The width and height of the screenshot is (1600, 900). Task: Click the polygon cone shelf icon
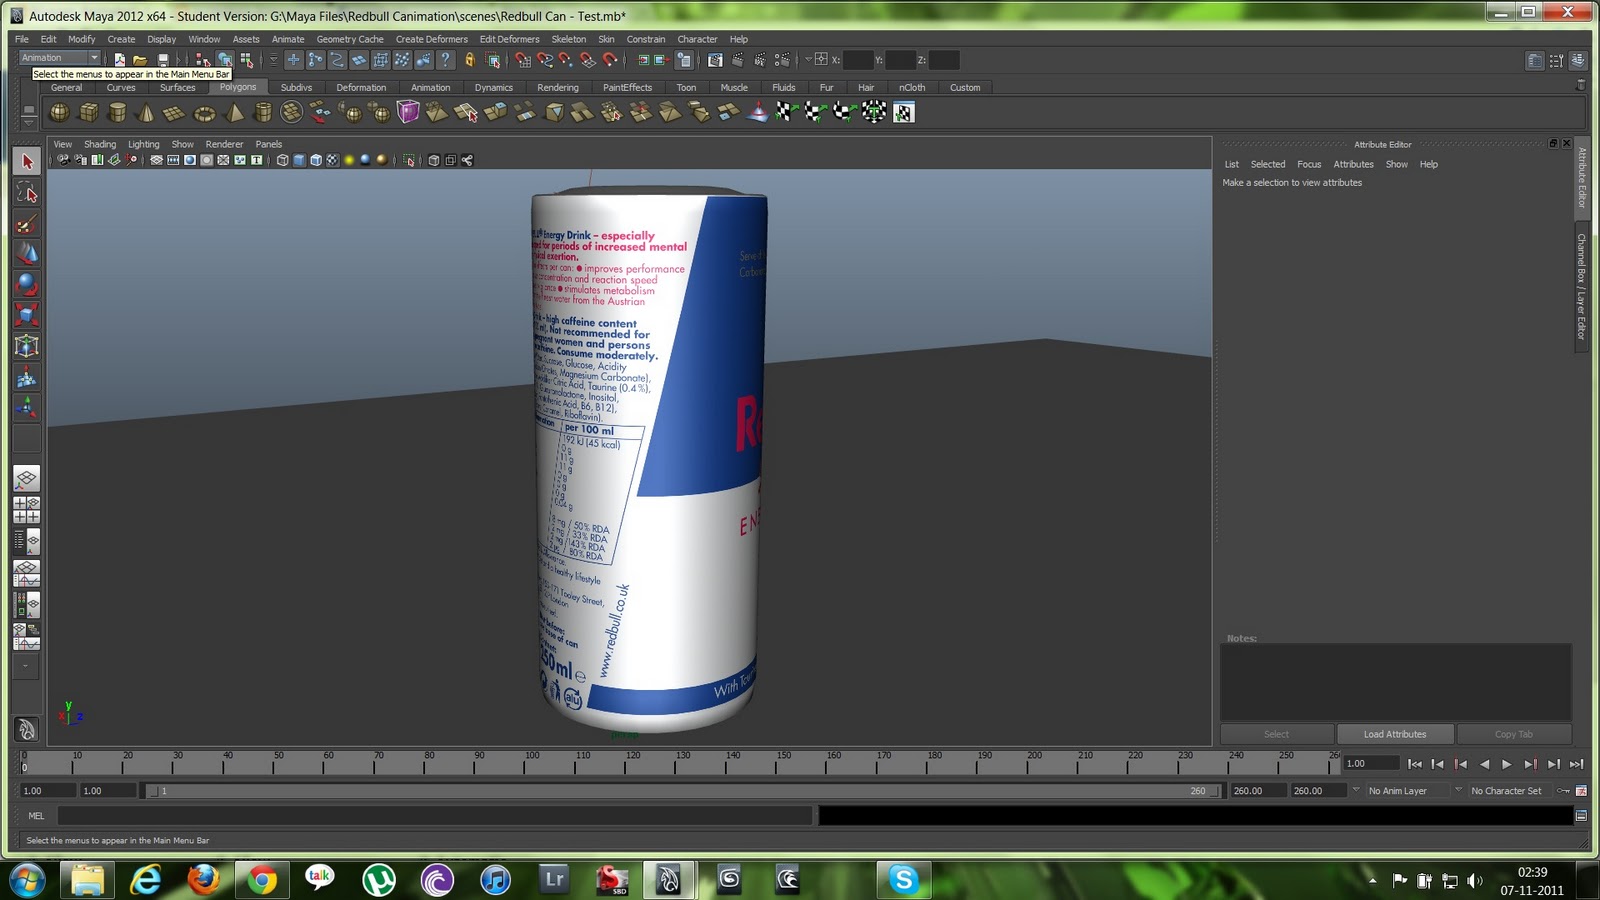point(146,113)
